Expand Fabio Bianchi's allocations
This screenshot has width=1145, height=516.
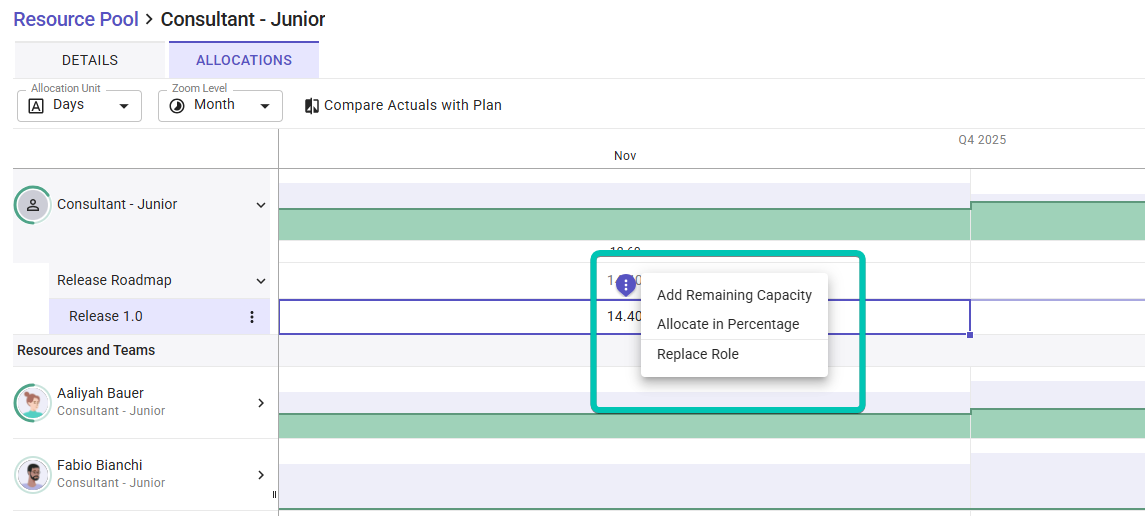click(x=261, y=475)
